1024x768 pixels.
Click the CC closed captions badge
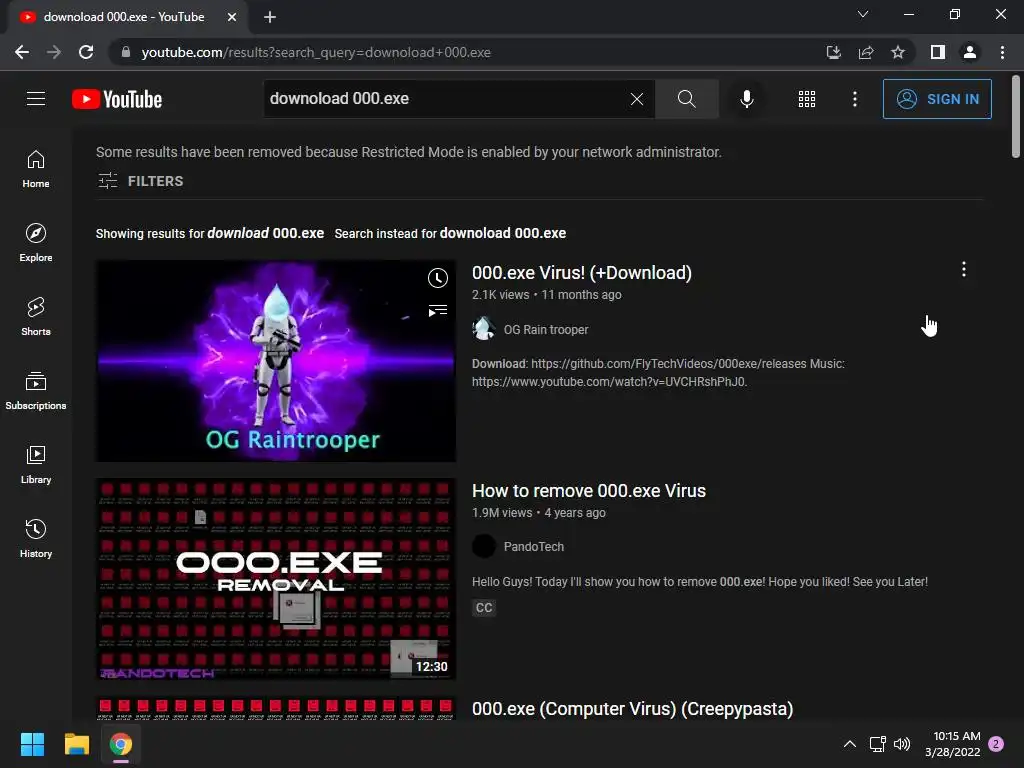tap(484, 608)
